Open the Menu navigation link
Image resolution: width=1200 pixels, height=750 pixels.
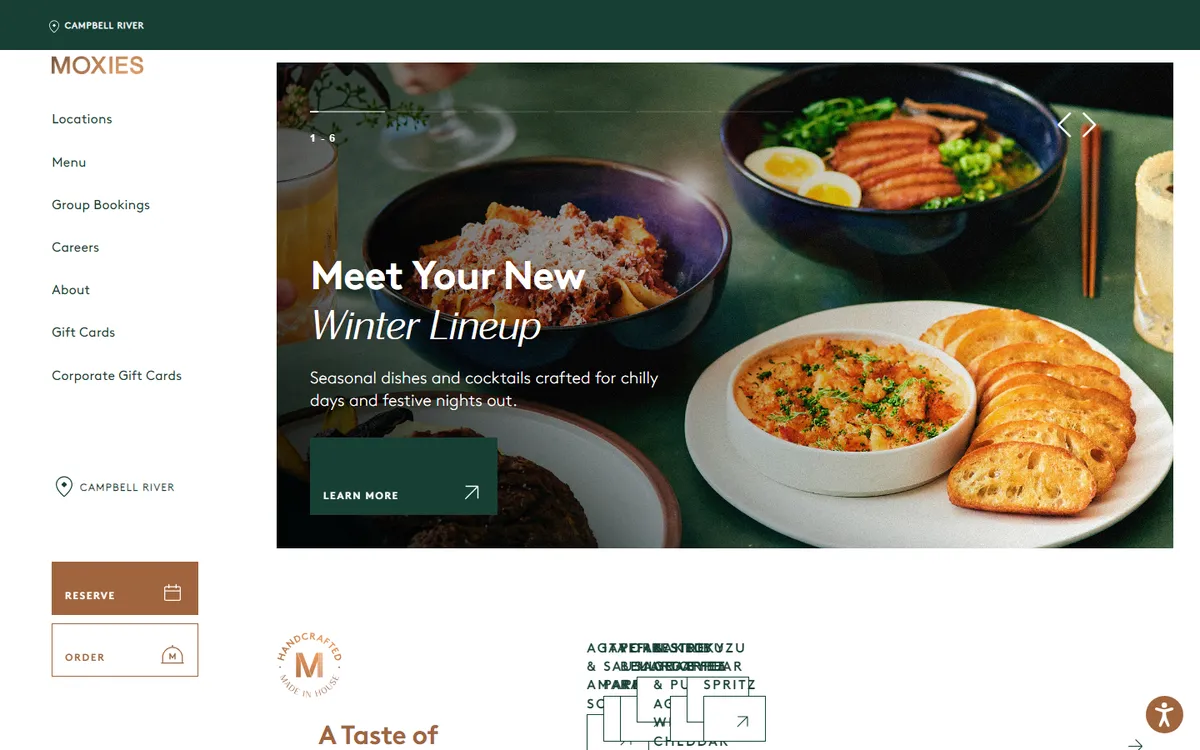pyautogui.click(x=69, y=162)
